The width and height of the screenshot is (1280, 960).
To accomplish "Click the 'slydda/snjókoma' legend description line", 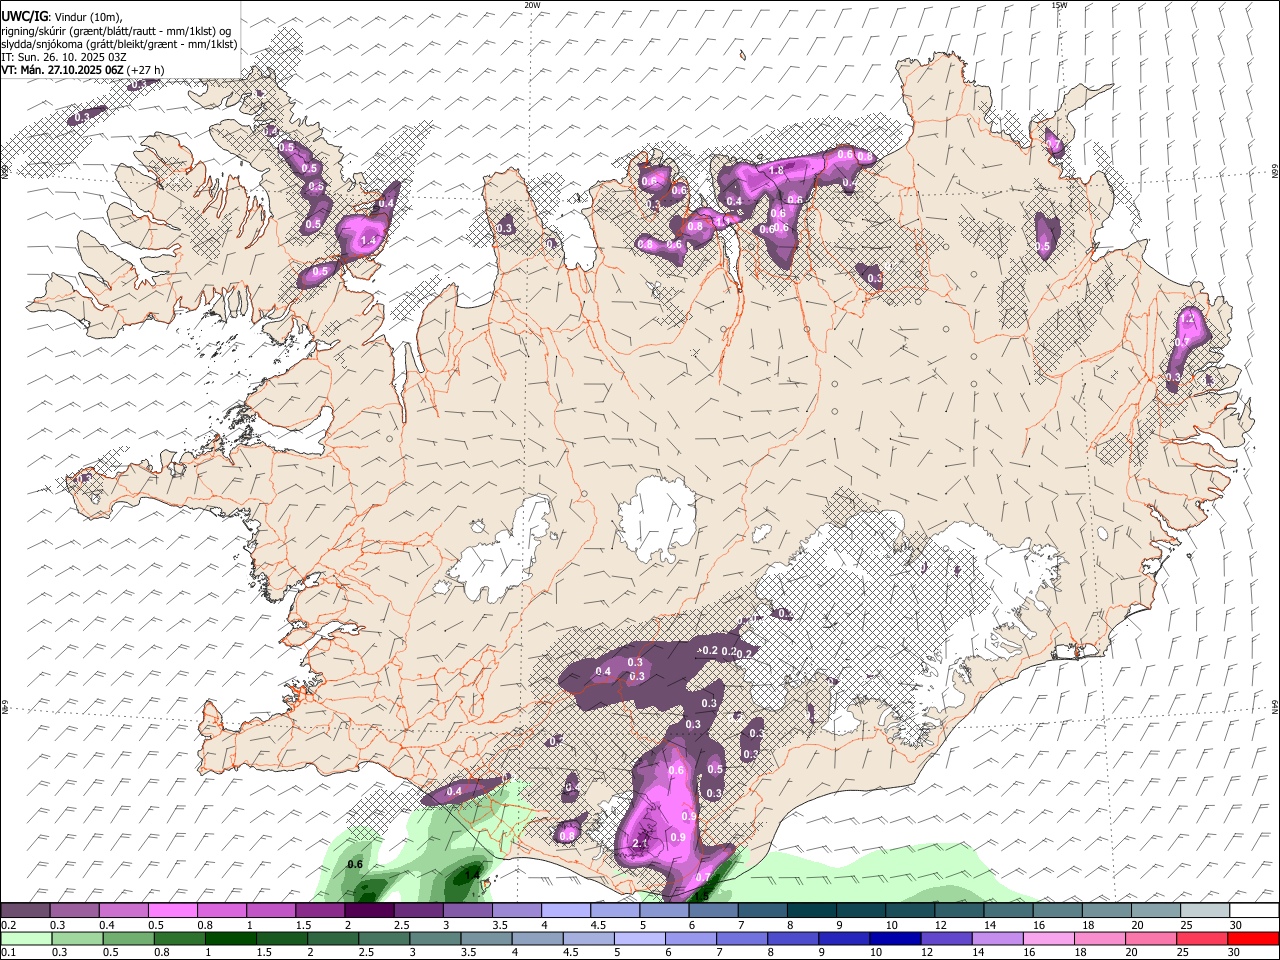I will [x=119, y=44].
